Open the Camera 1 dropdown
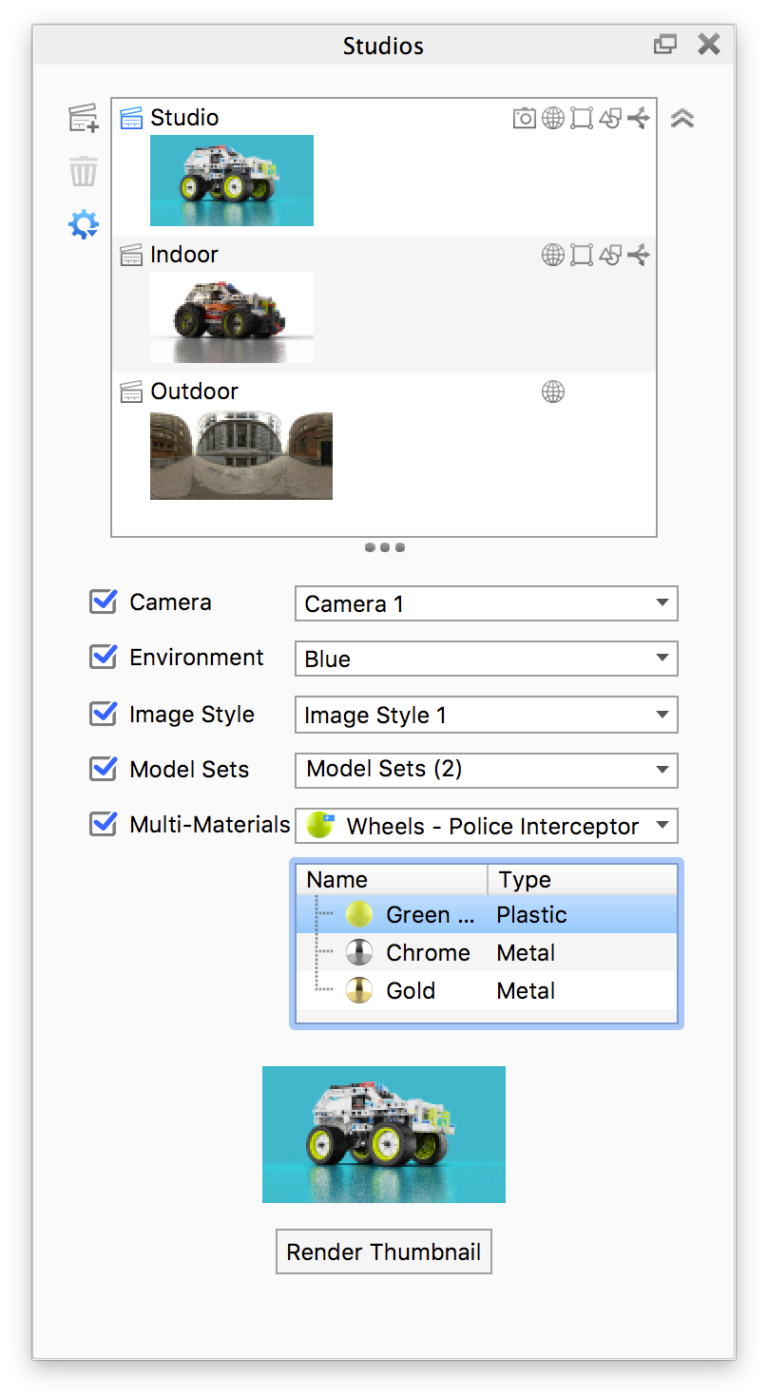Screen dimensions: 768x1395 tap(486, 603)
